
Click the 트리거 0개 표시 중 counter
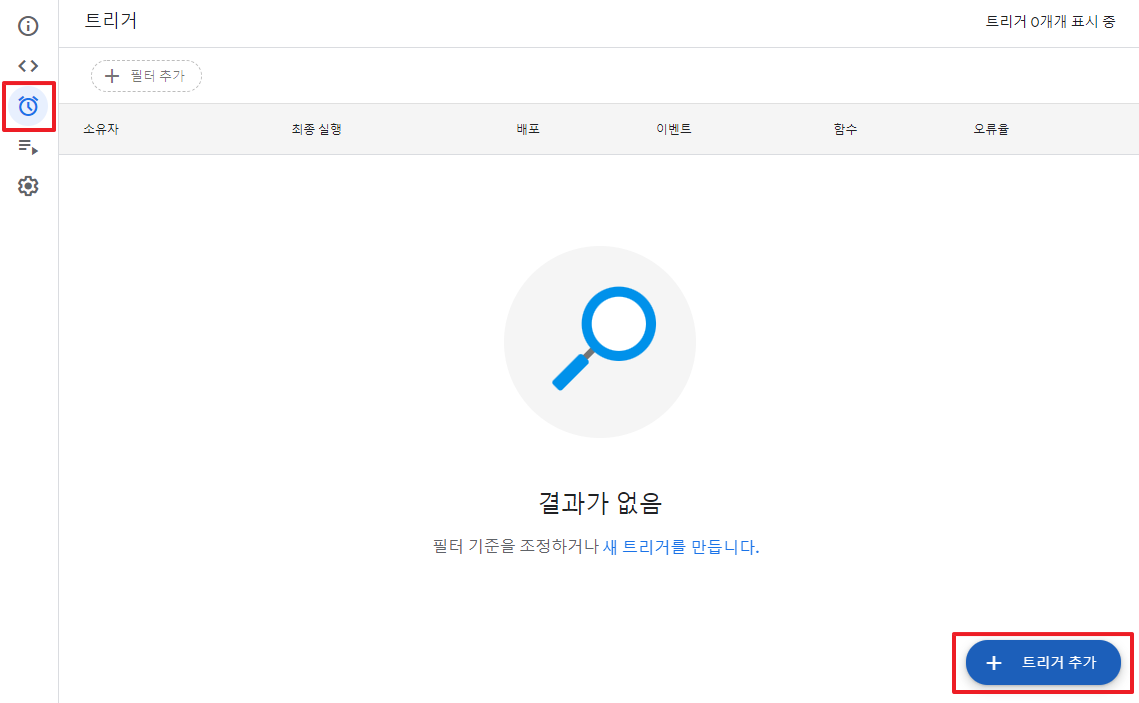(x=1051, y=20)
